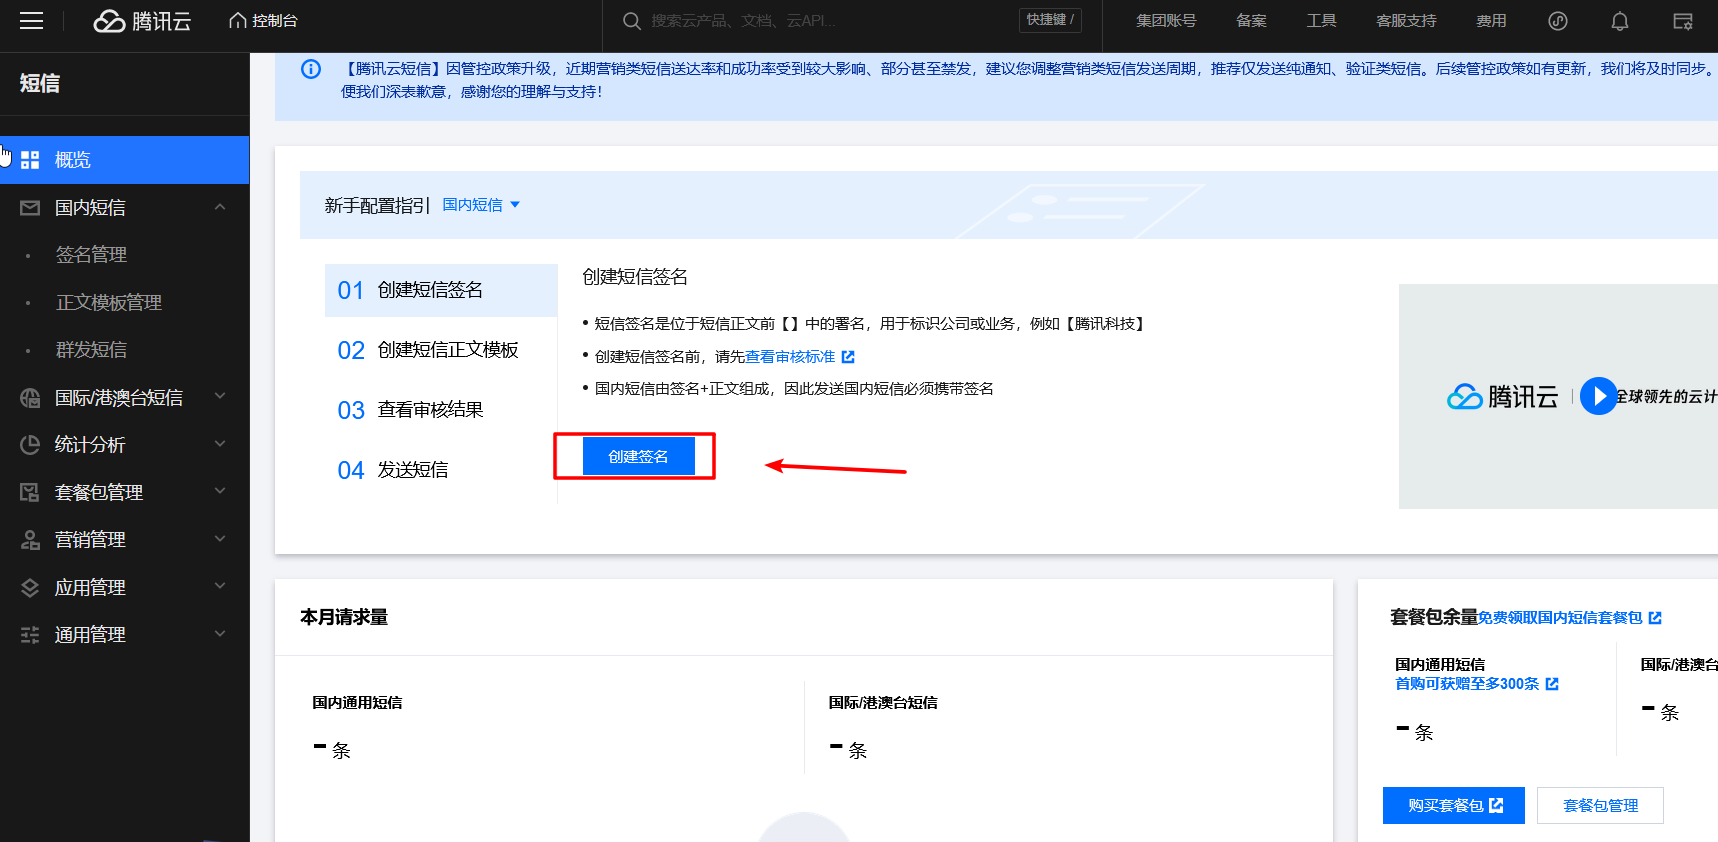Focus the product search input field

click(x=830, y=21)
